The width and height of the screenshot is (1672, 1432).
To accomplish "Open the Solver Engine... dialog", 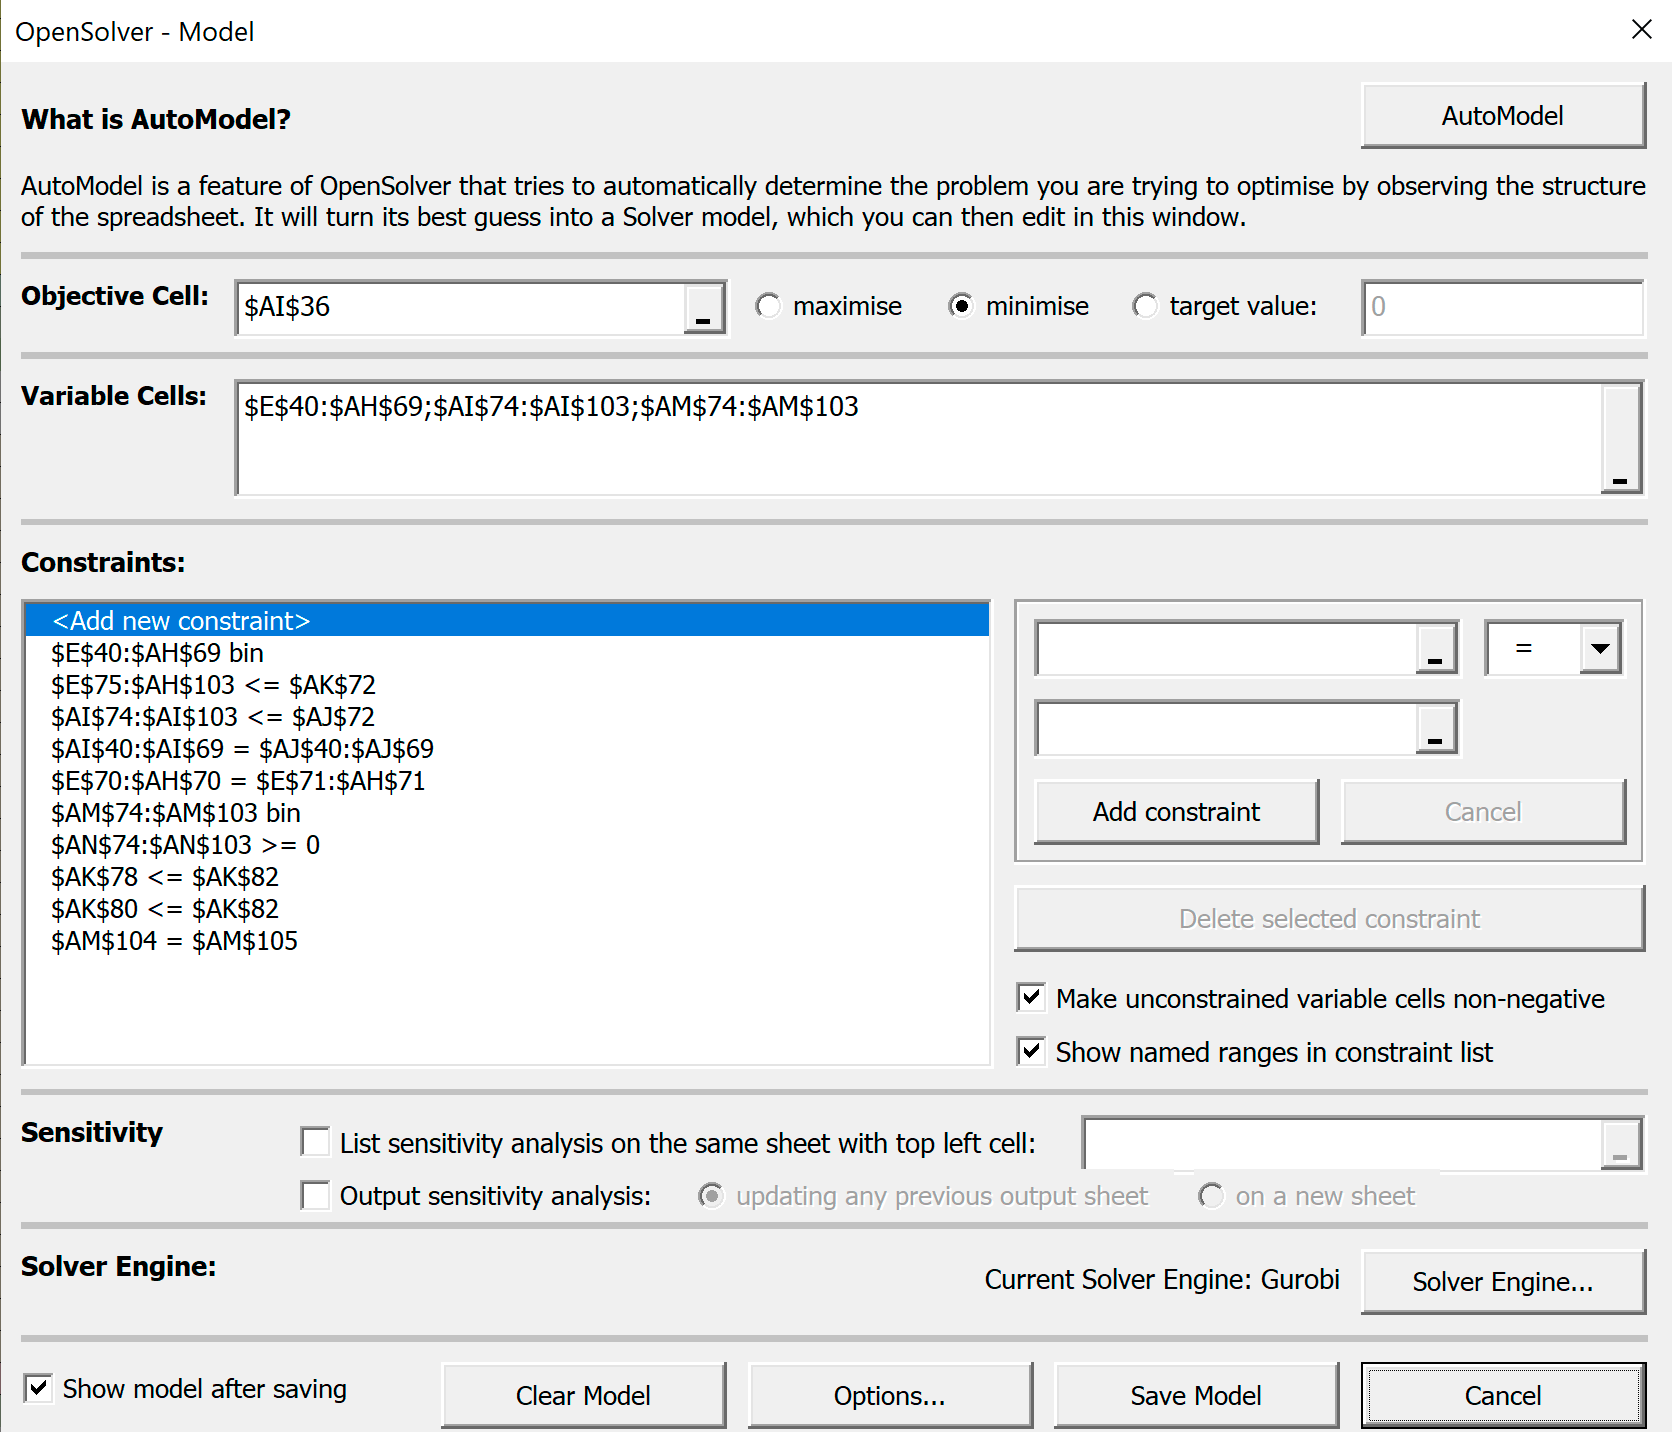I will click(1503, 1282).
